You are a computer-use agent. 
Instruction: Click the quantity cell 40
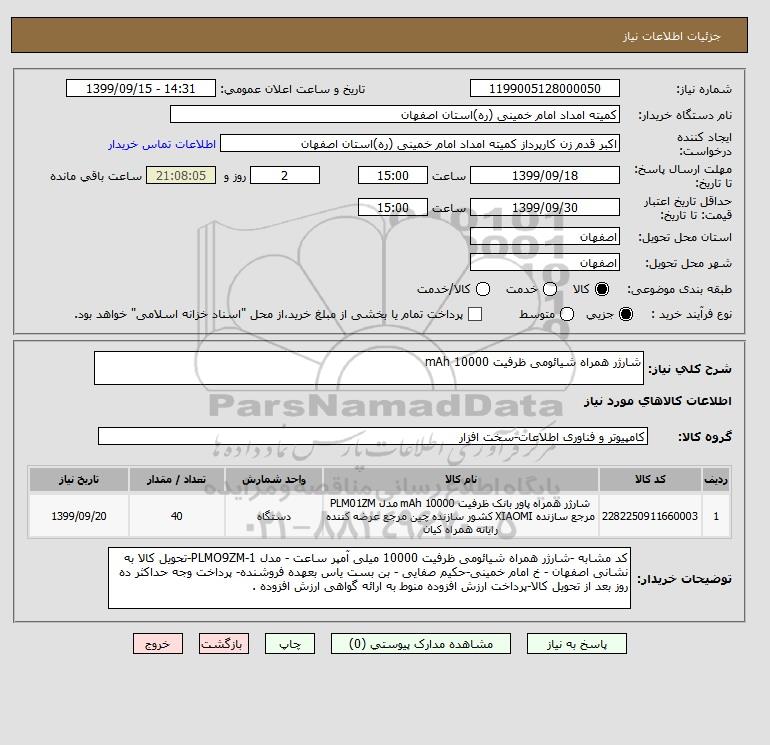[x=177, y=516]
